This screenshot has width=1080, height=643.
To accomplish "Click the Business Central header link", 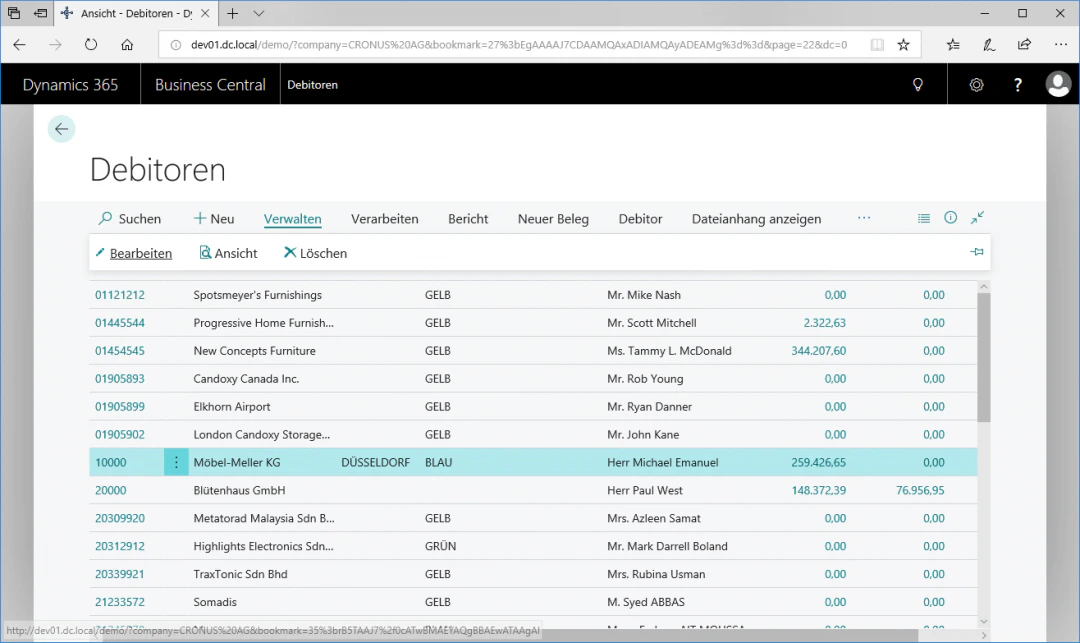I will pyautogui.click(x=210, y=85).
